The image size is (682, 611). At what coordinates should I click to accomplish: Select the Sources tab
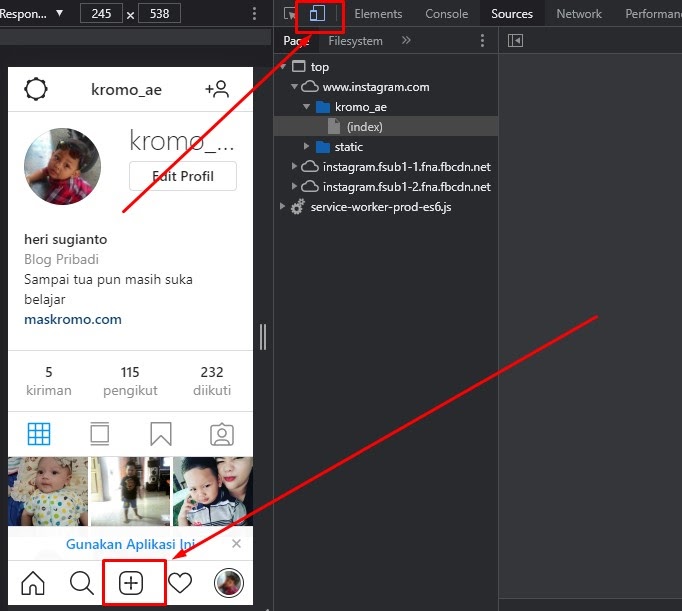(512, 14)
